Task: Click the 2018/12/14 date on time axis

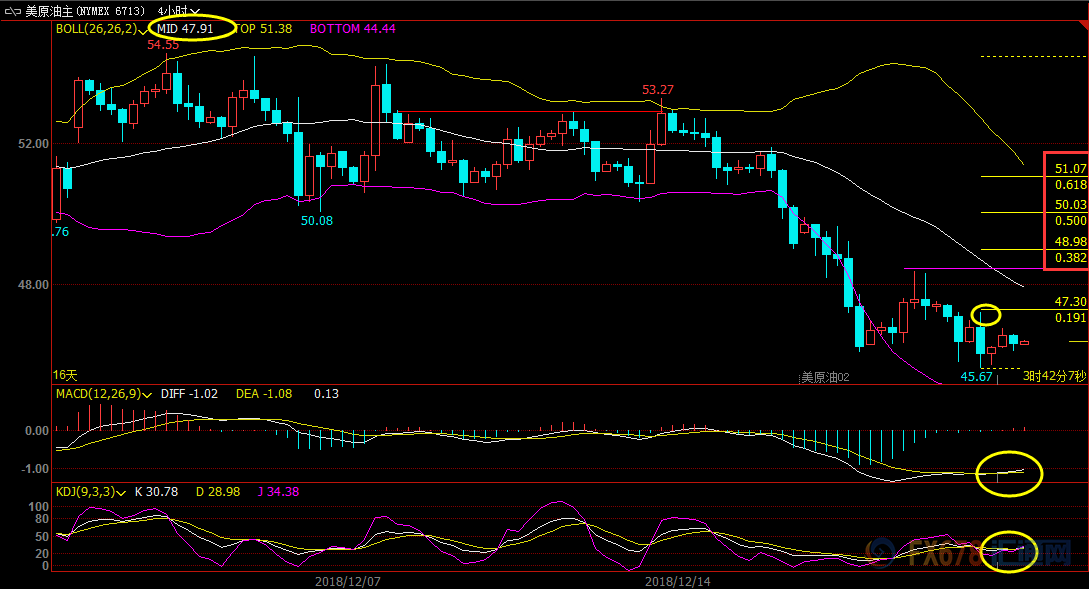Action: click(677, 580)
